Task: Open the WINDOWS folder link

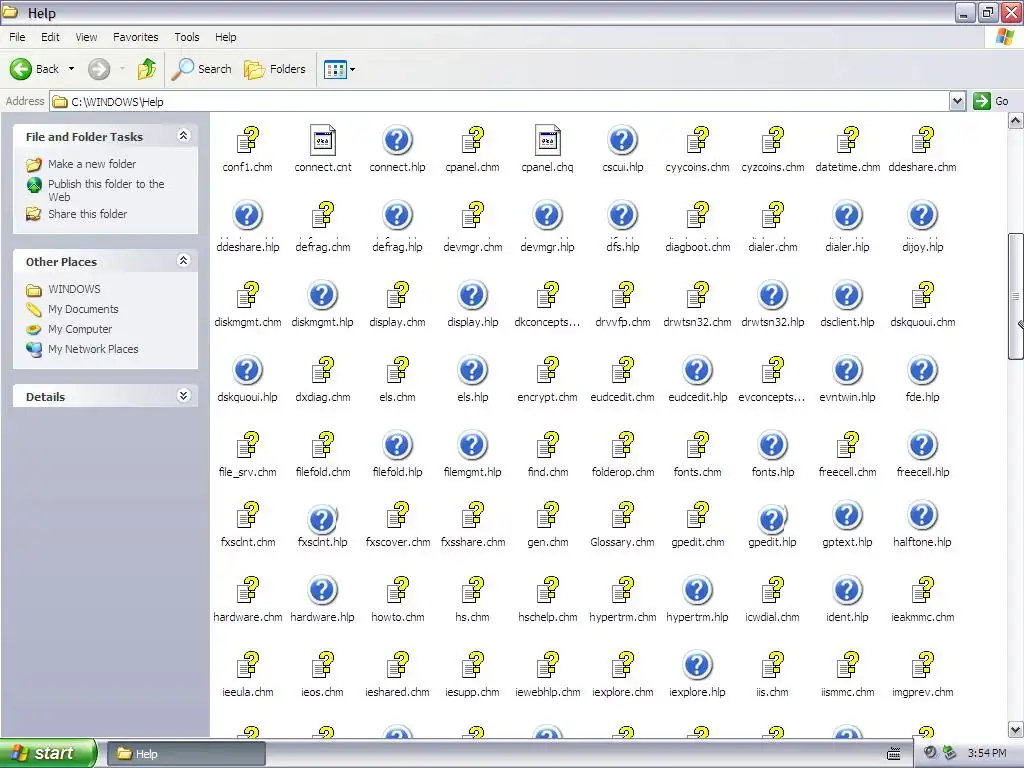Action: (74, 289)
